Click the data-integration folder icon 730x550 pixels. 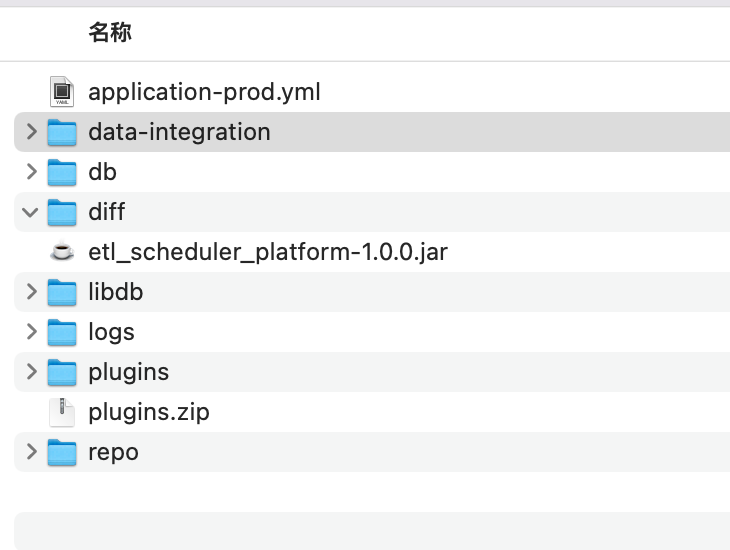(62, 132)
